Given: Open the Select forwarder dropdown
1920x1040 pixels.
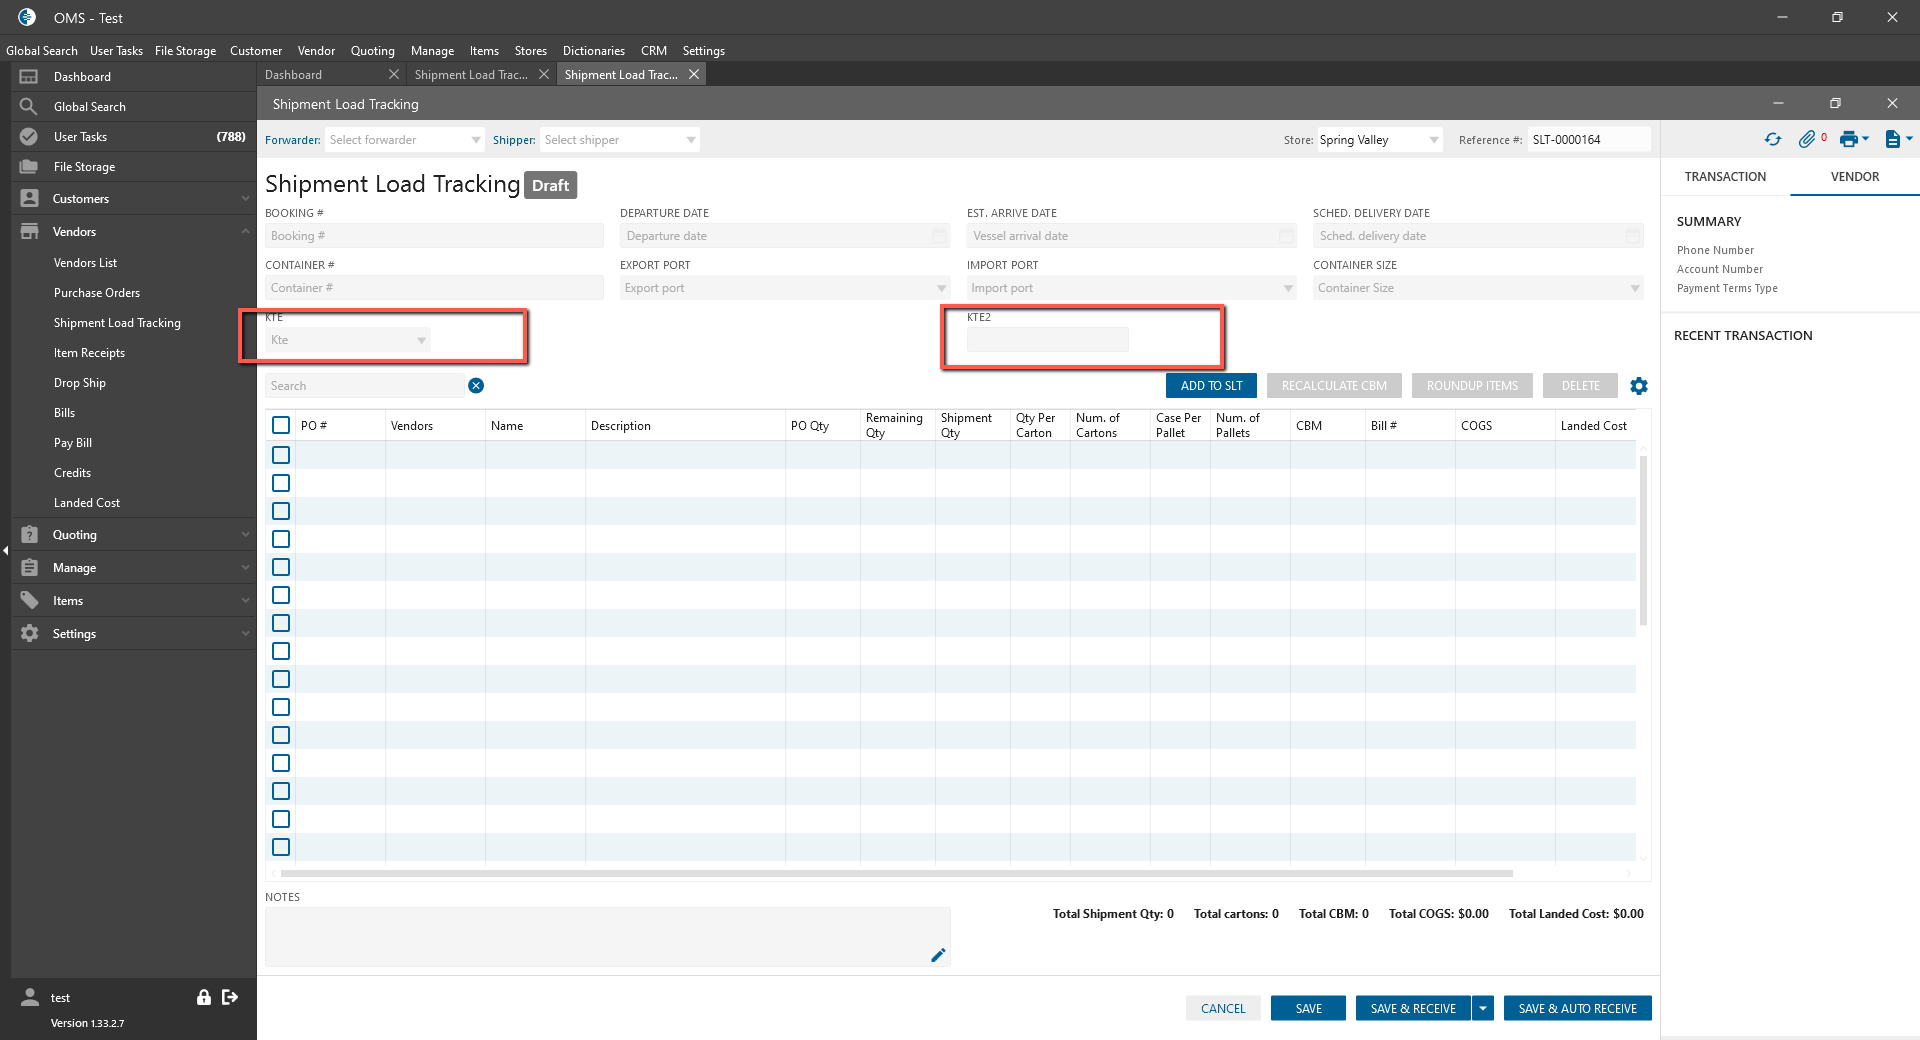Looking at the screenshot, I should pyautogui.click(x=404, y=140).
